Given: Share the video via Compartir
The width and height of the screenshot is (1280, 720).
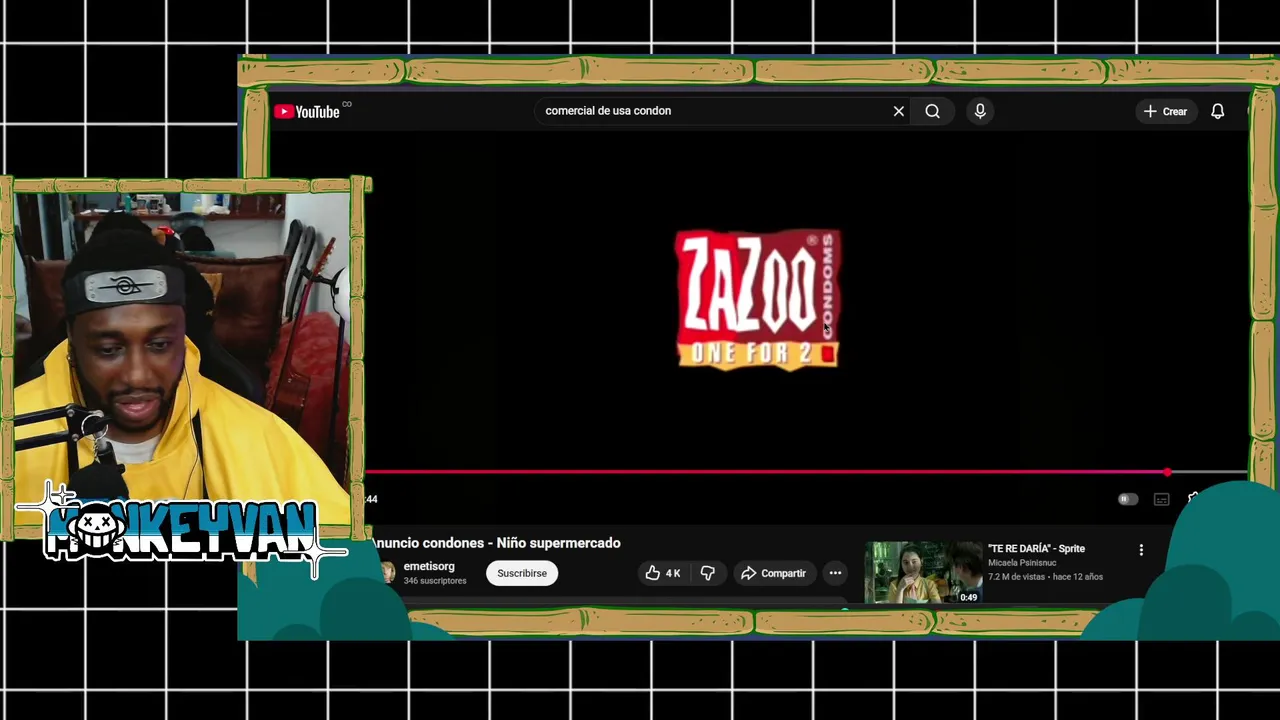Looking at the screenshot, I should [773, 573].
